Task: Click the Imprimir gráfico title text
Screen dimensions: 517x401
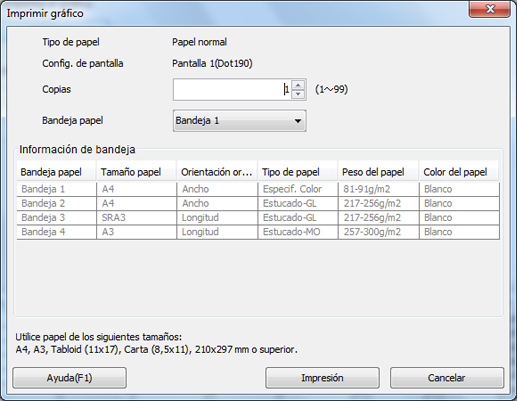Action: click(x=45, y=14)
